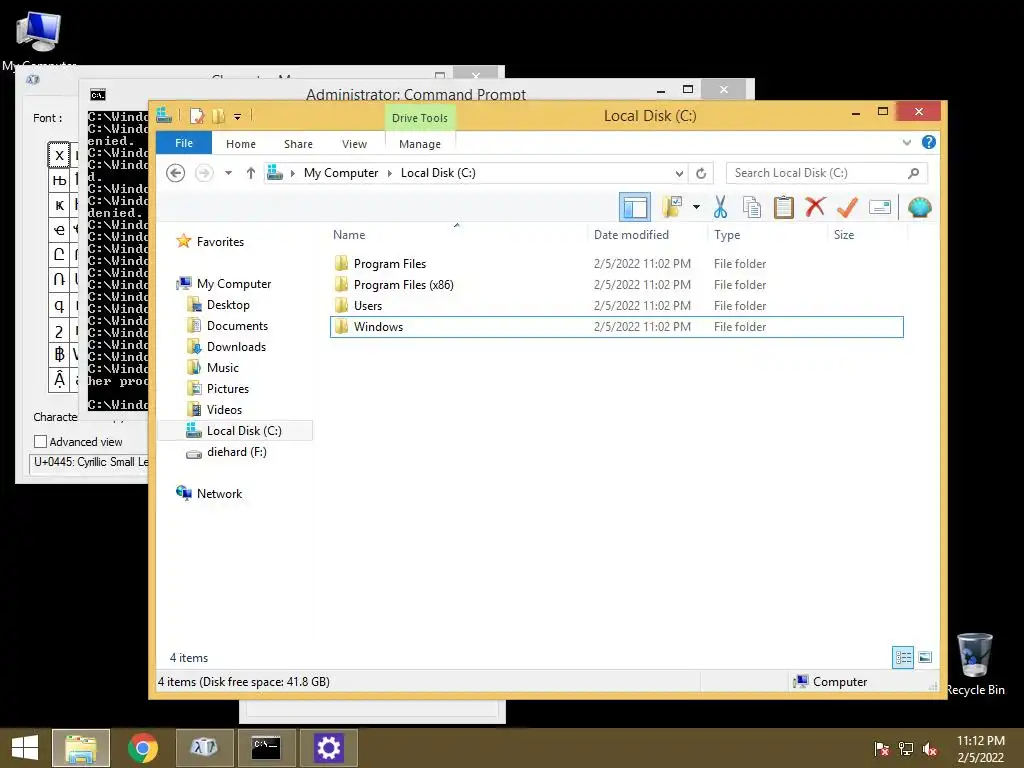The height and width of the screenshot is (768, 1024).
Task: Open the folder options toolbar icon
Action: click(672, 208)
